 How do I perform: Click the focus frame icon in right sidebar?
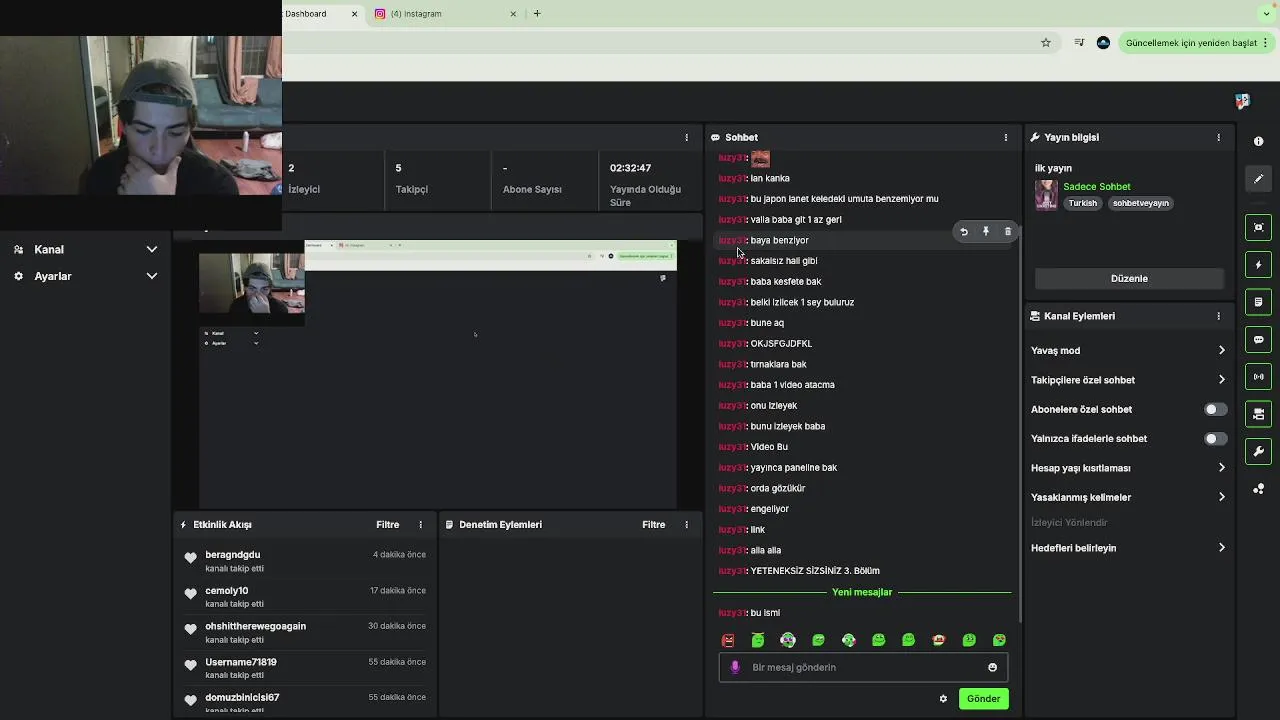point(1258,227)
